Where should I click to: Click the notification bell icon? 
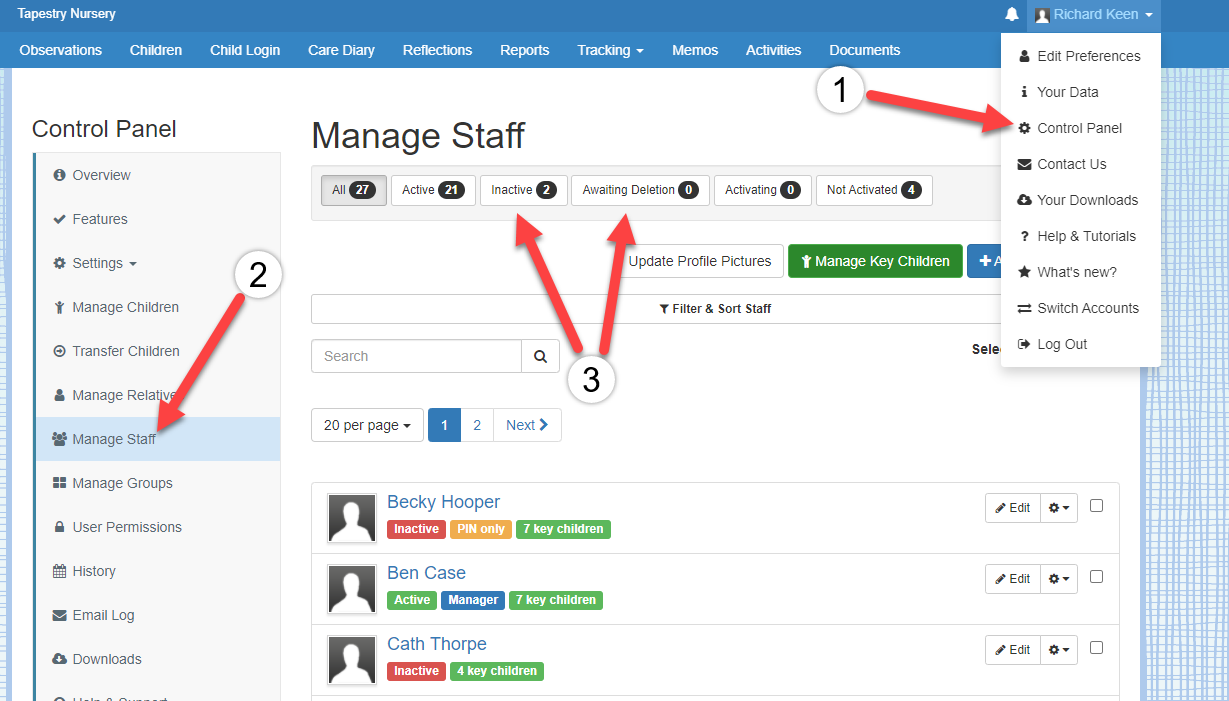pos(1012,15)
